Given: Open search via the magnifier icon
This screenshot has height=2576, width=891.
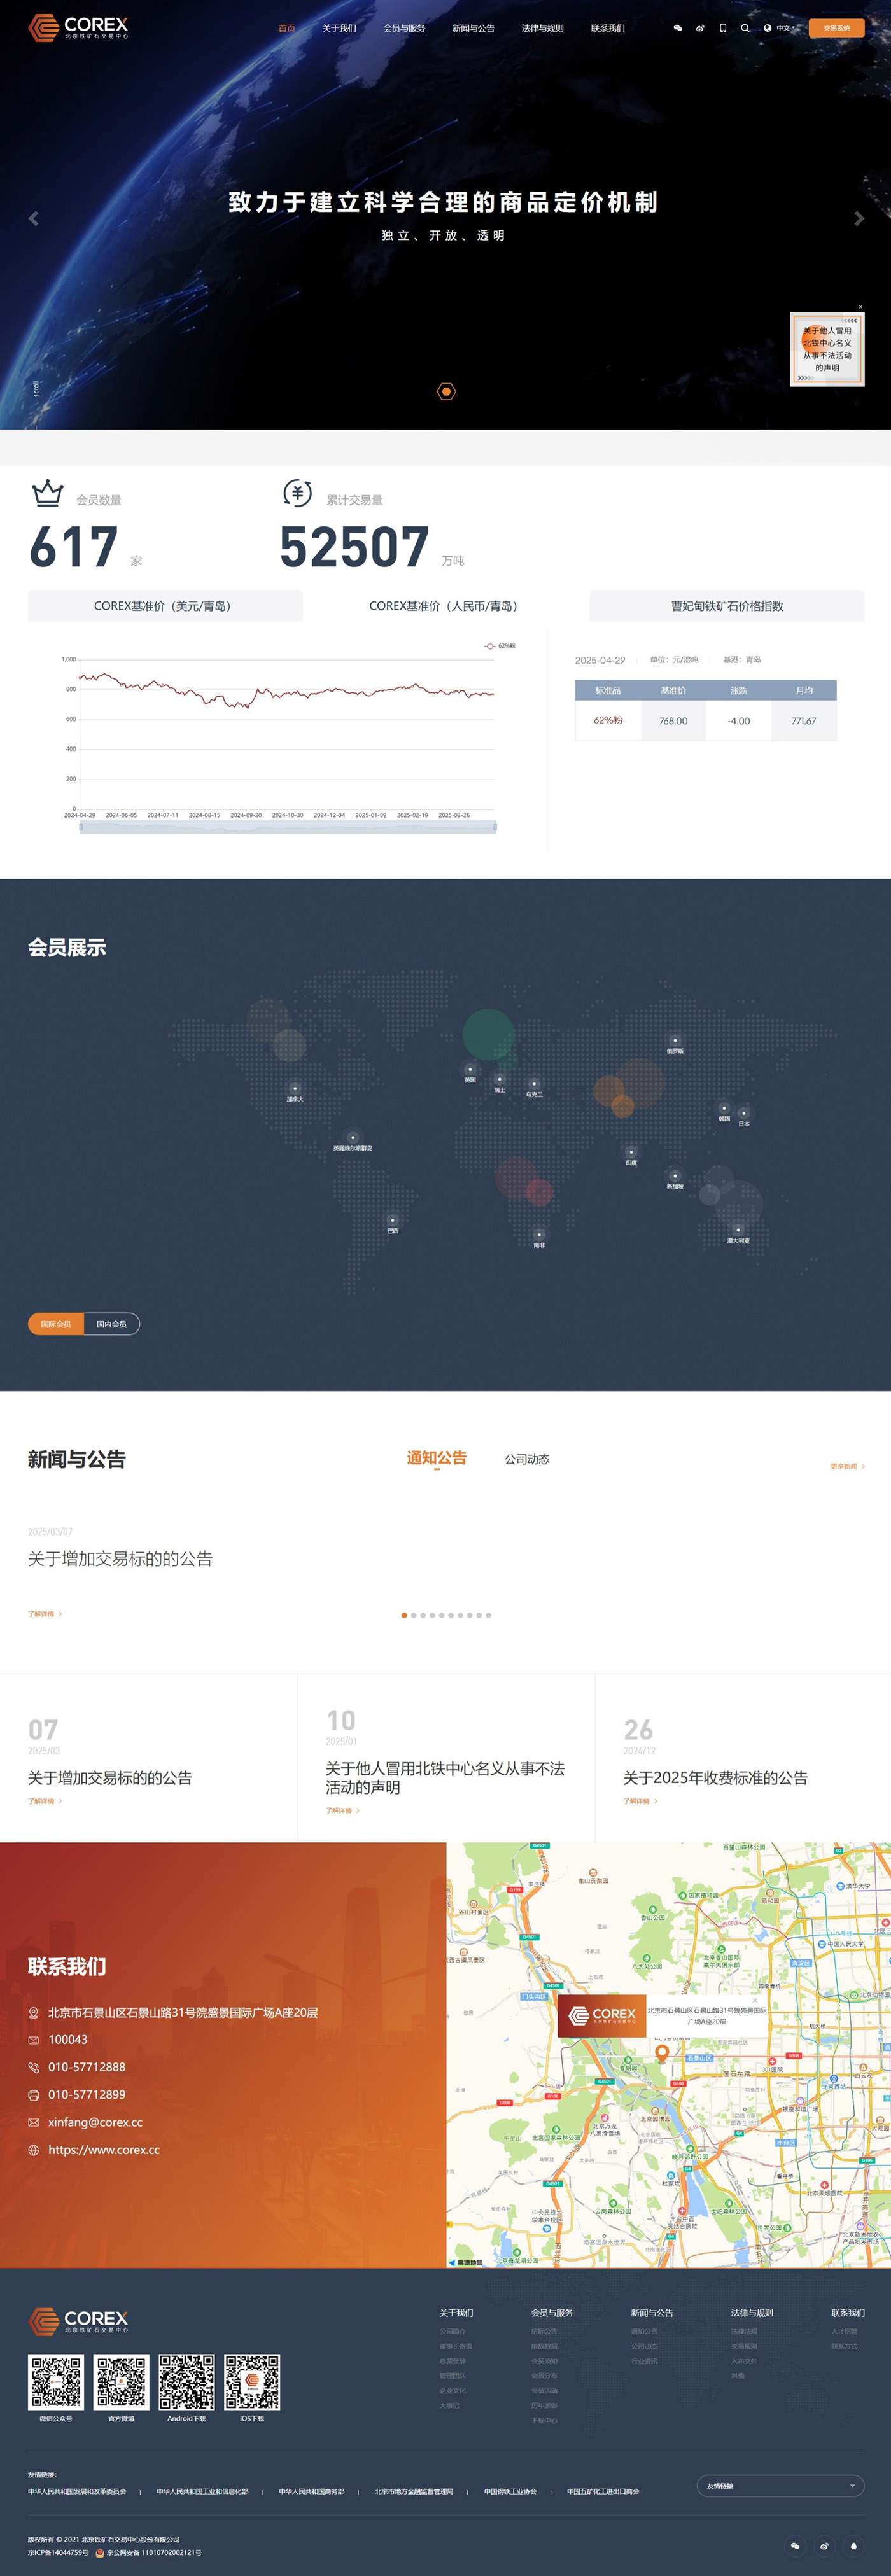Looking at the screenshot, I should [745, 28].
